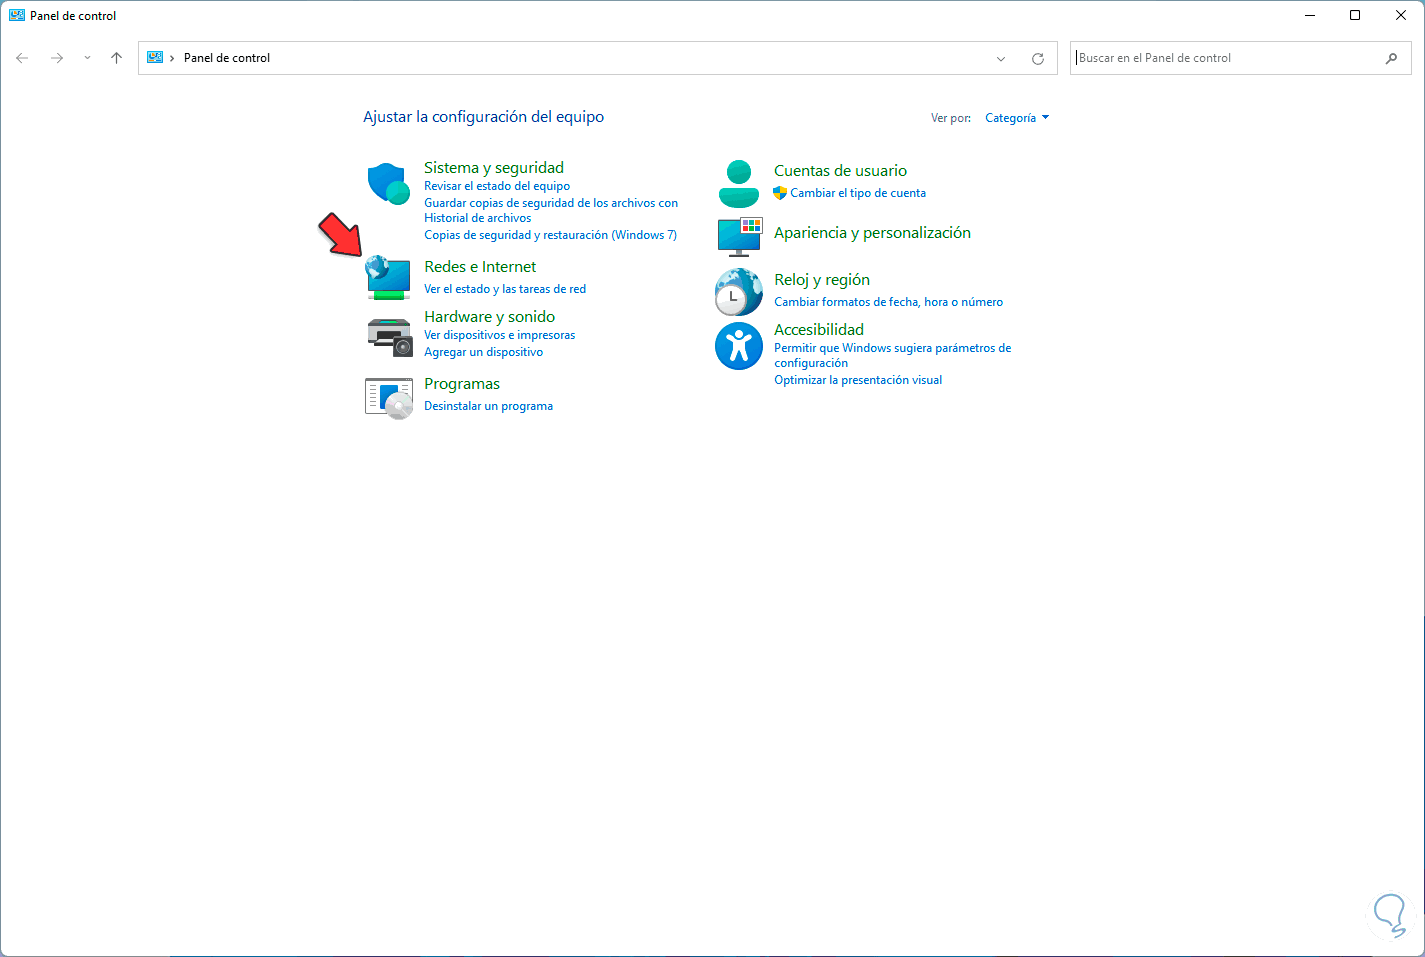Screen dimensions: 1425x957
Task: Open Reloj y región category
Action: (822, 280)
